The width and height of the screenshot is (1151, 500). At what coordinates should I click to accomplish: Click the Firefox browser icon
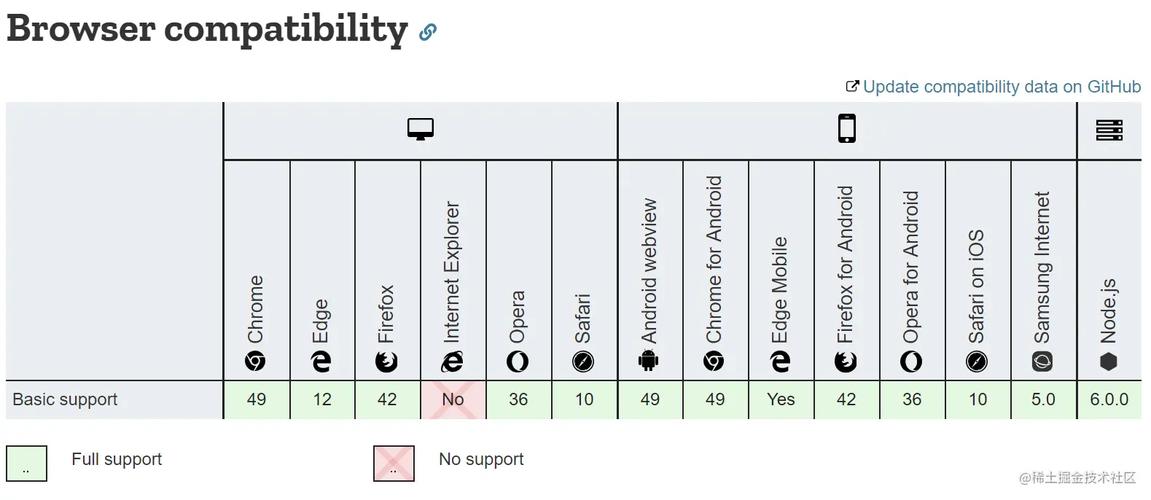(x=387, y=362)
